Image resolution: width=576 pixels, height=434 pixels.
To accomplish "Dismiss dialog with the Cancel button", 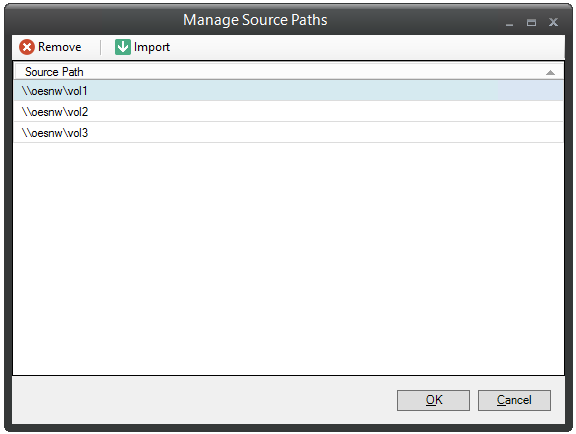I will 514,400.
